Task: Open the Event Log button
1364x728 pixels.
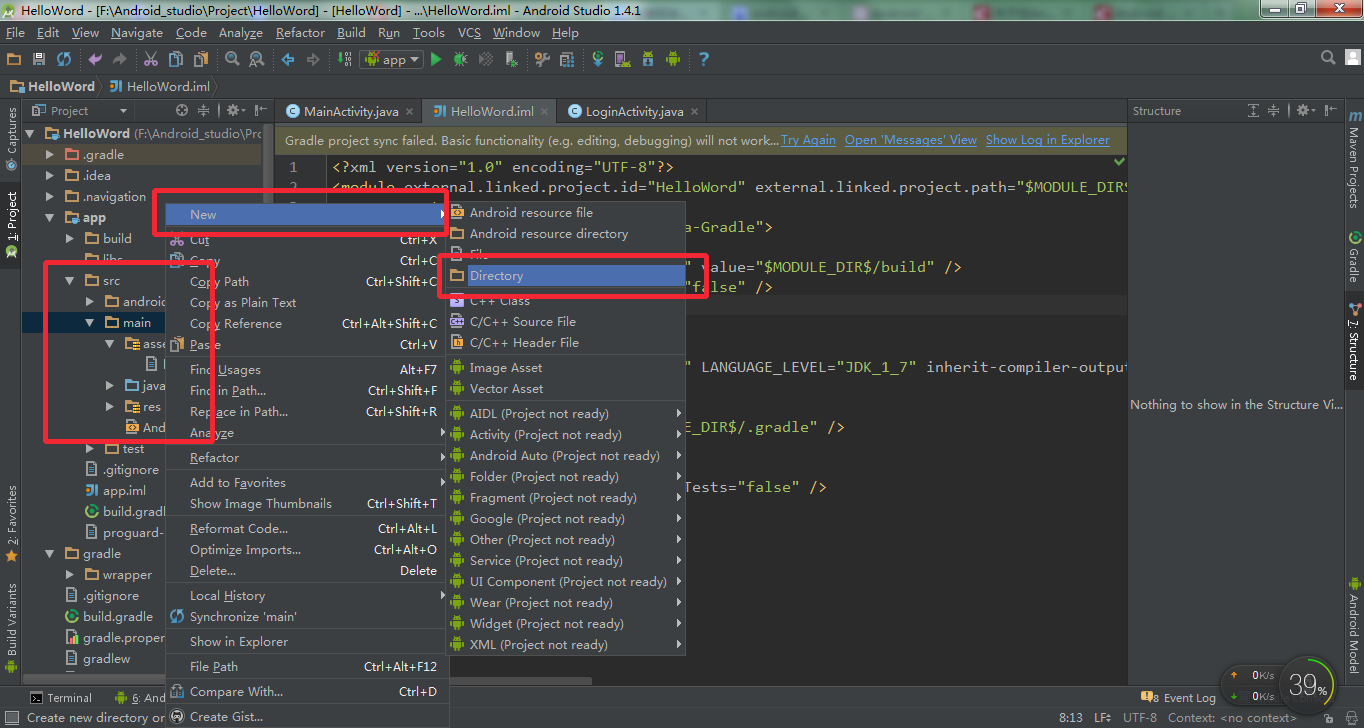Action: [1179, 698]
